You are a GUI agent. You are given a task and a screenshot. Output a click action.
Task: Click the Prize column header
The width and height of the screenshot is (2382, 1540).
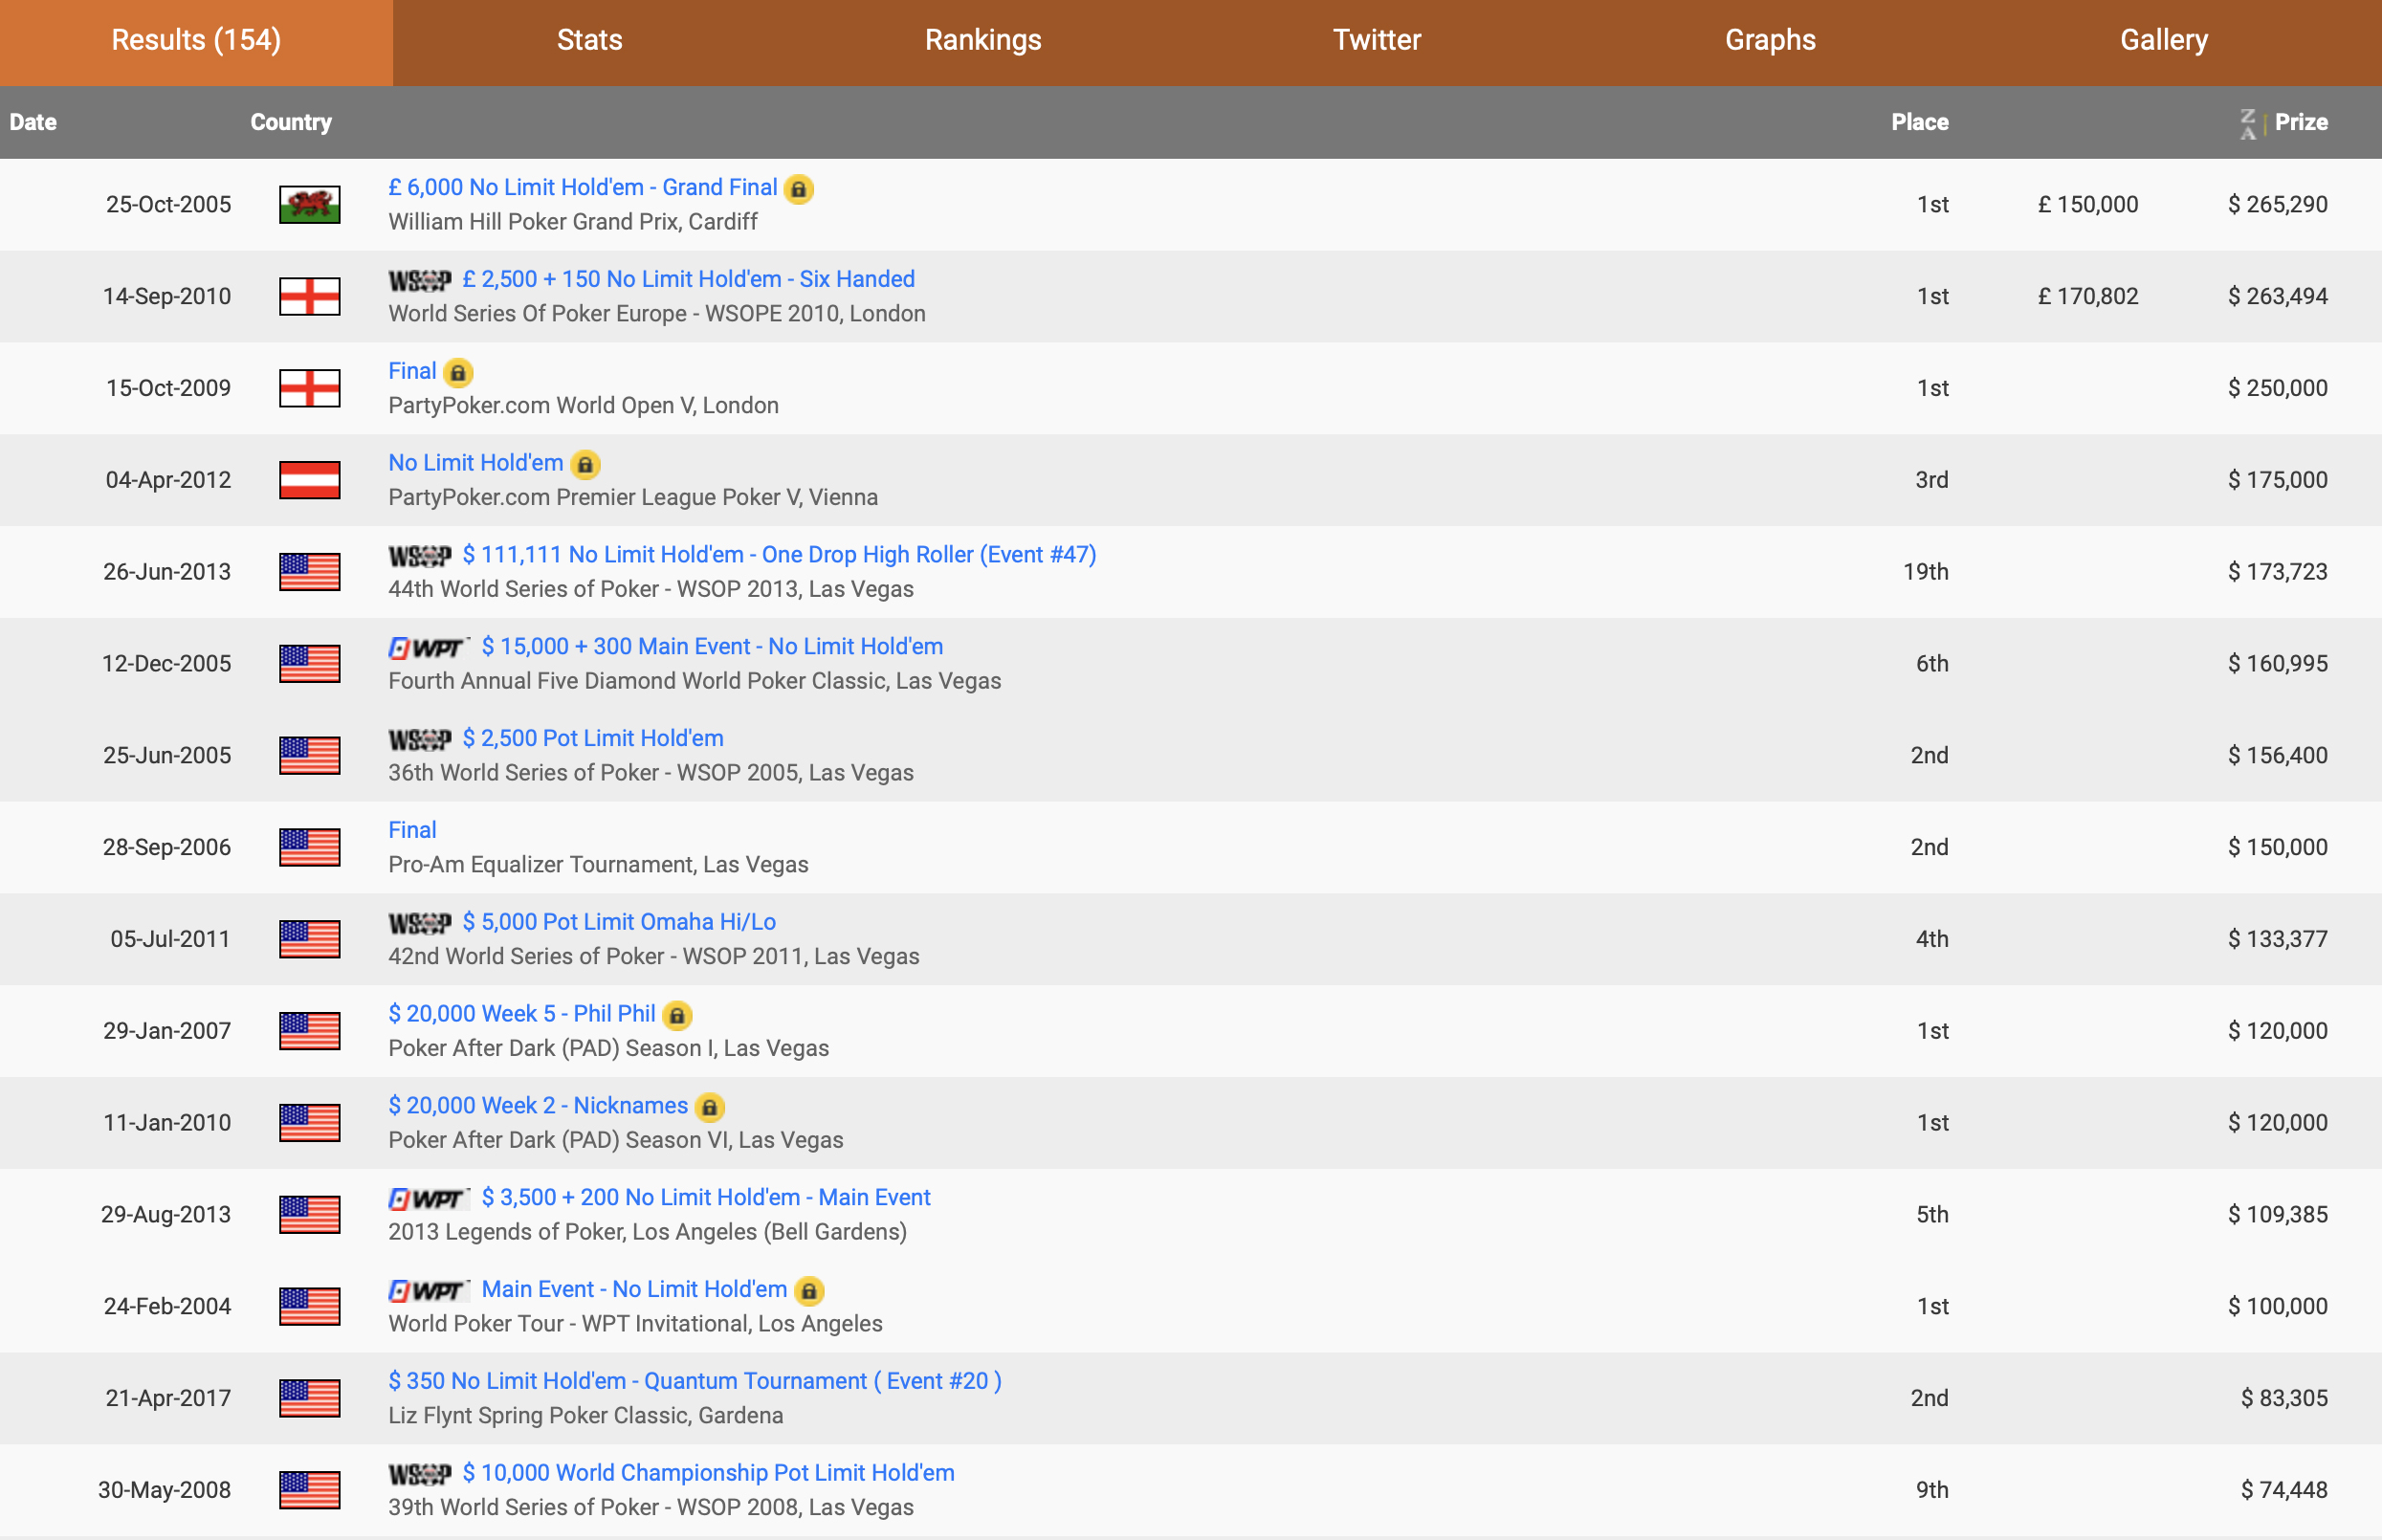click(2301, 122)
